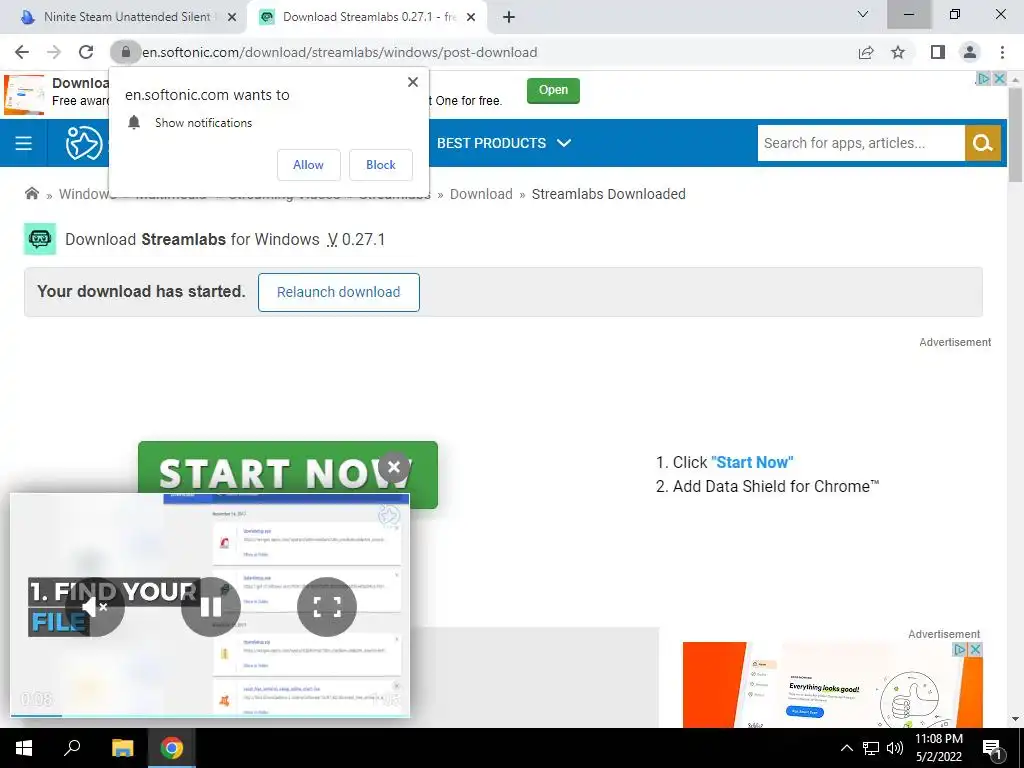Open the Chrome profile menu
Viewport: 1024px width, 768px height.
(970, 52)
